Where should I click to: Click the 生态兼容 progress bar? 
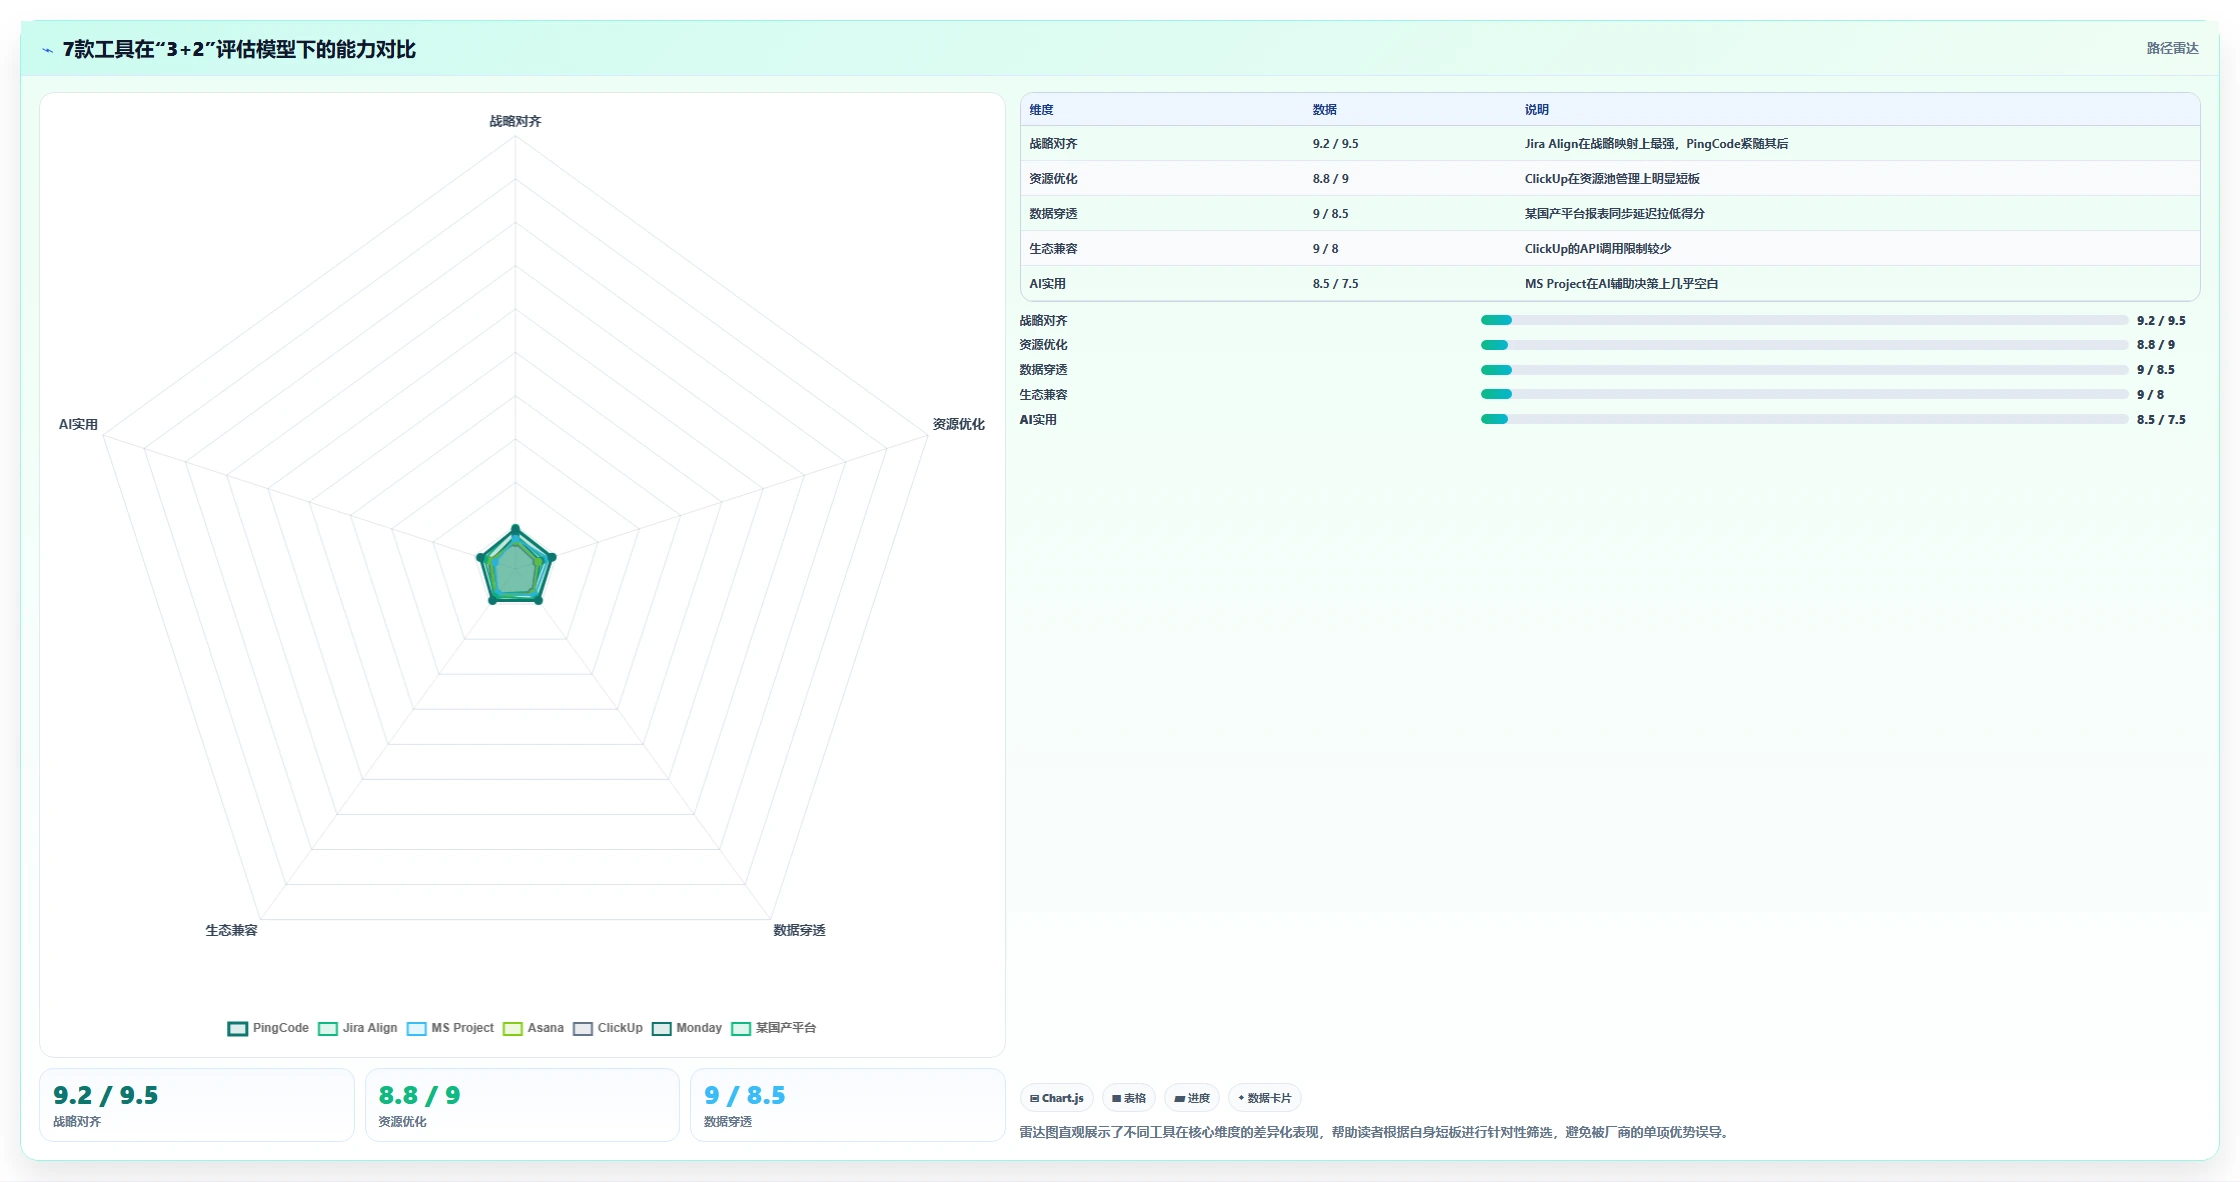(x=1804, y=394)
